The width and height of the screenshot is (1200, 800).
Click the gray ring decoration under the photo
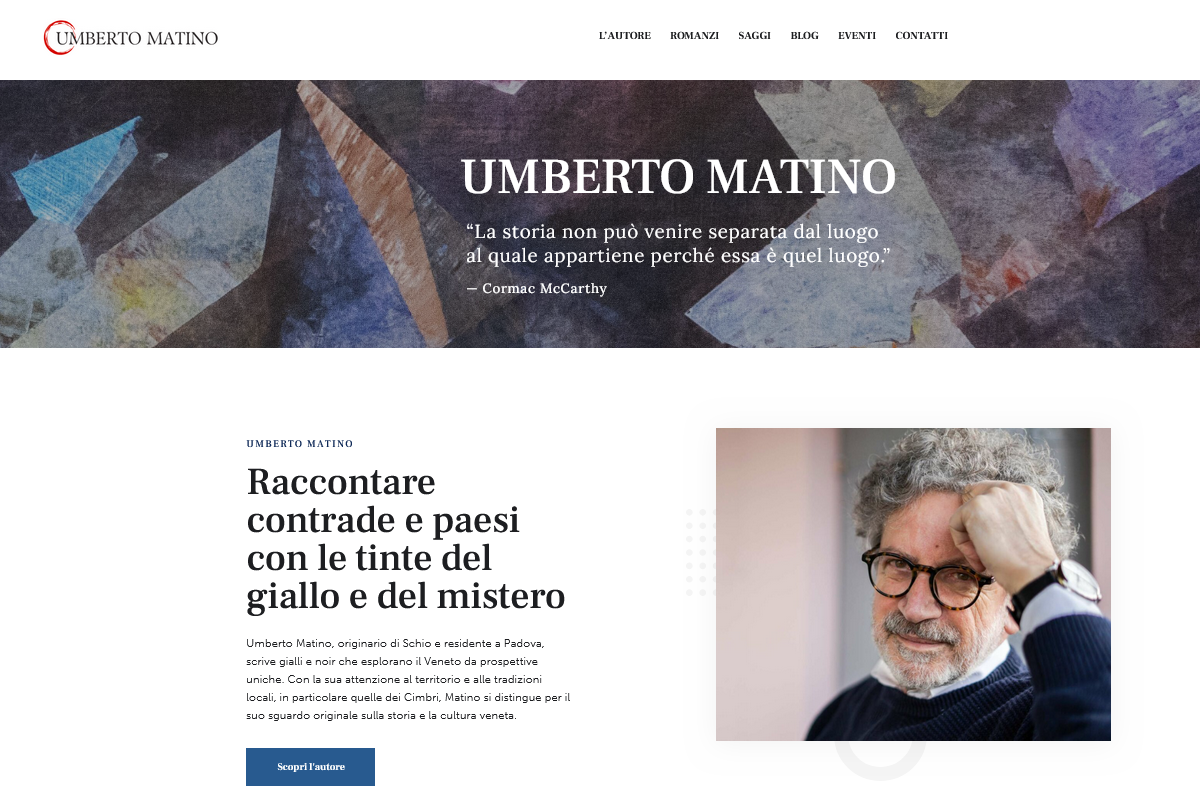point(880,758)
